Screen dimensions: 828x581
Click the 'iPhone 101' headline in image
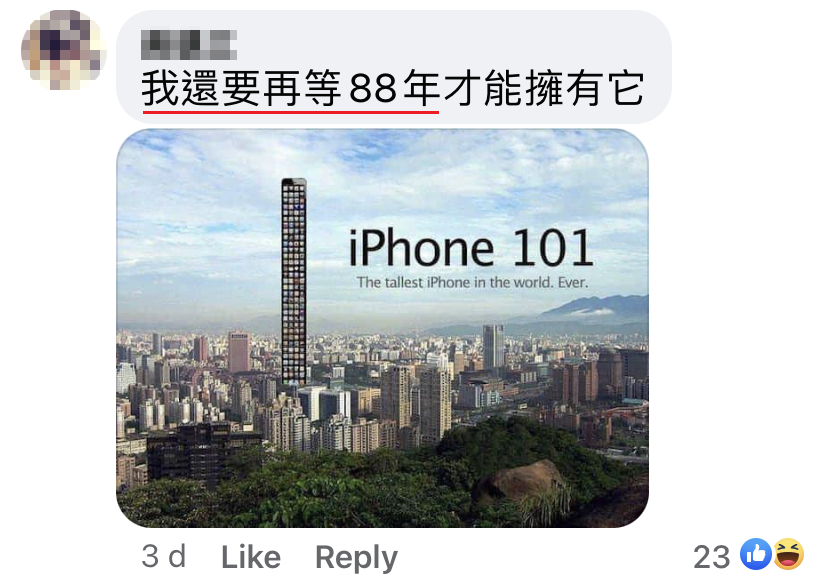[x=471, y=248]
